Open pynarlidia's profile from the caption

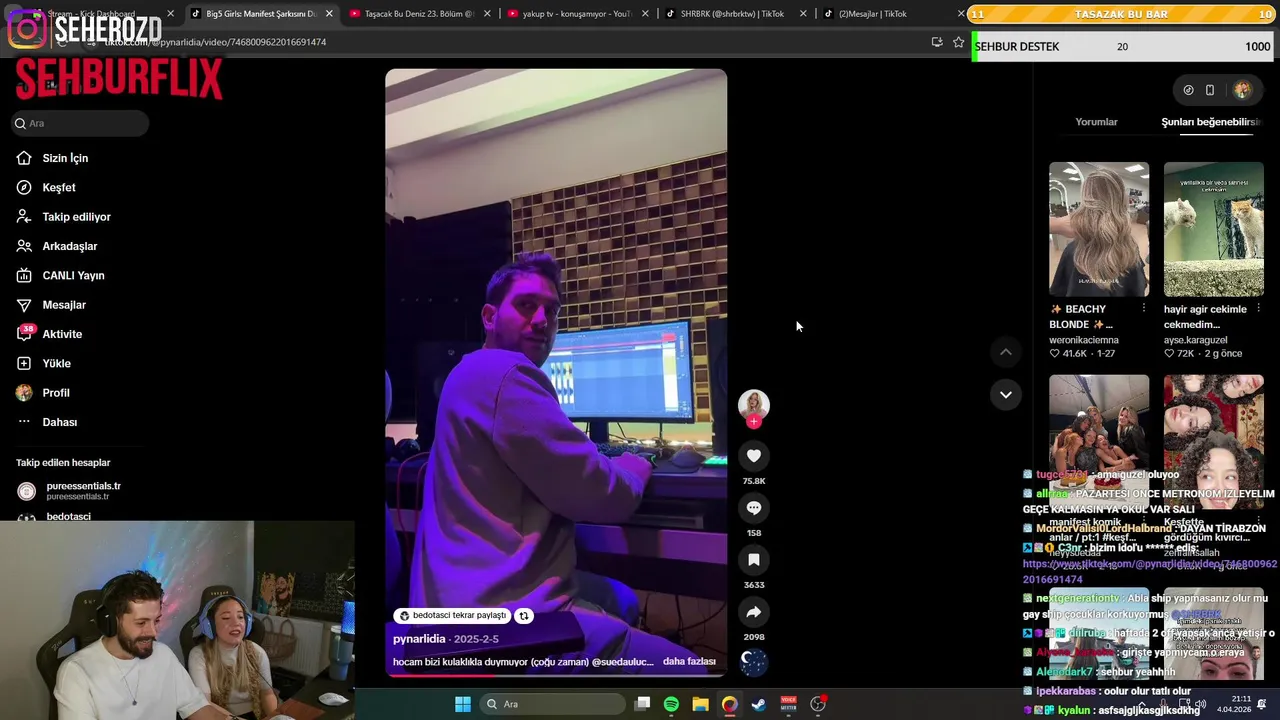[419, 639]
